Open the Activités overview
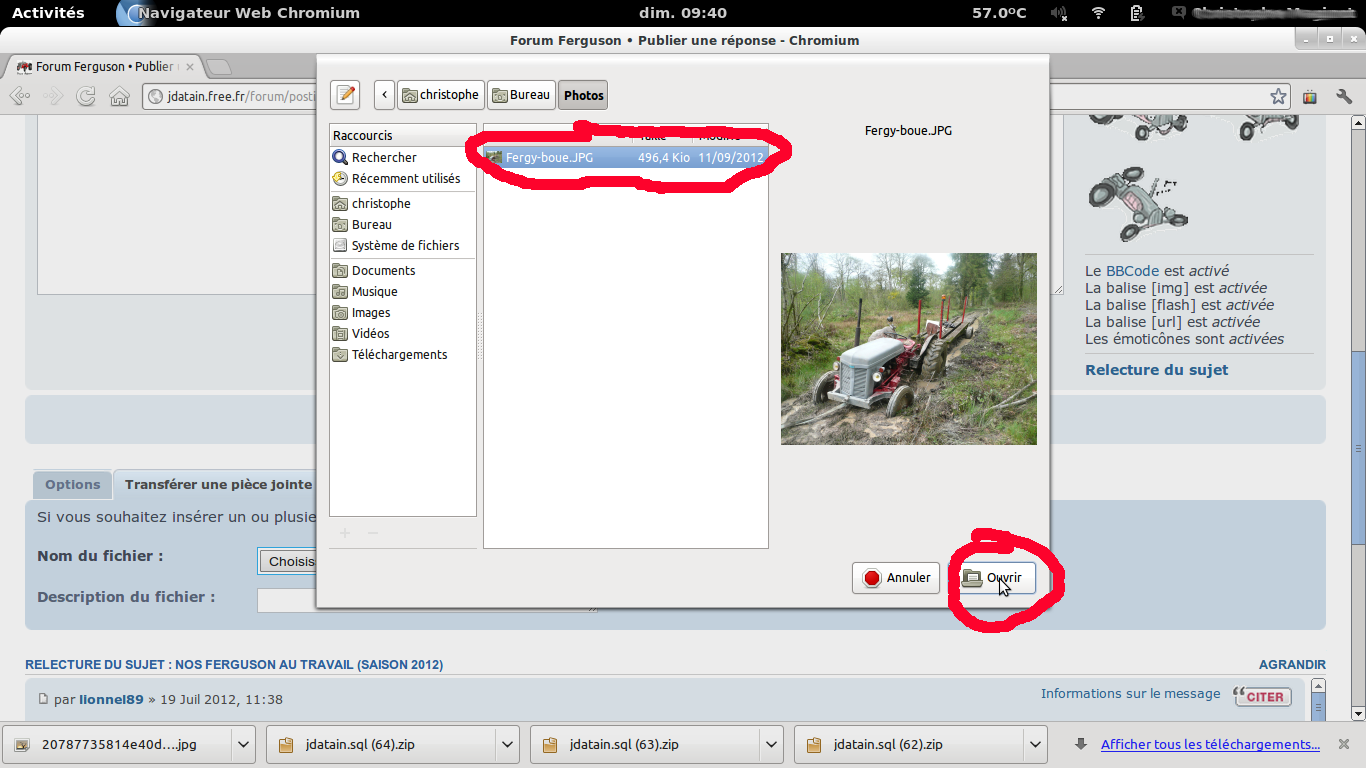The height and width of the screenshot is (768, 1366). (48, 13)
